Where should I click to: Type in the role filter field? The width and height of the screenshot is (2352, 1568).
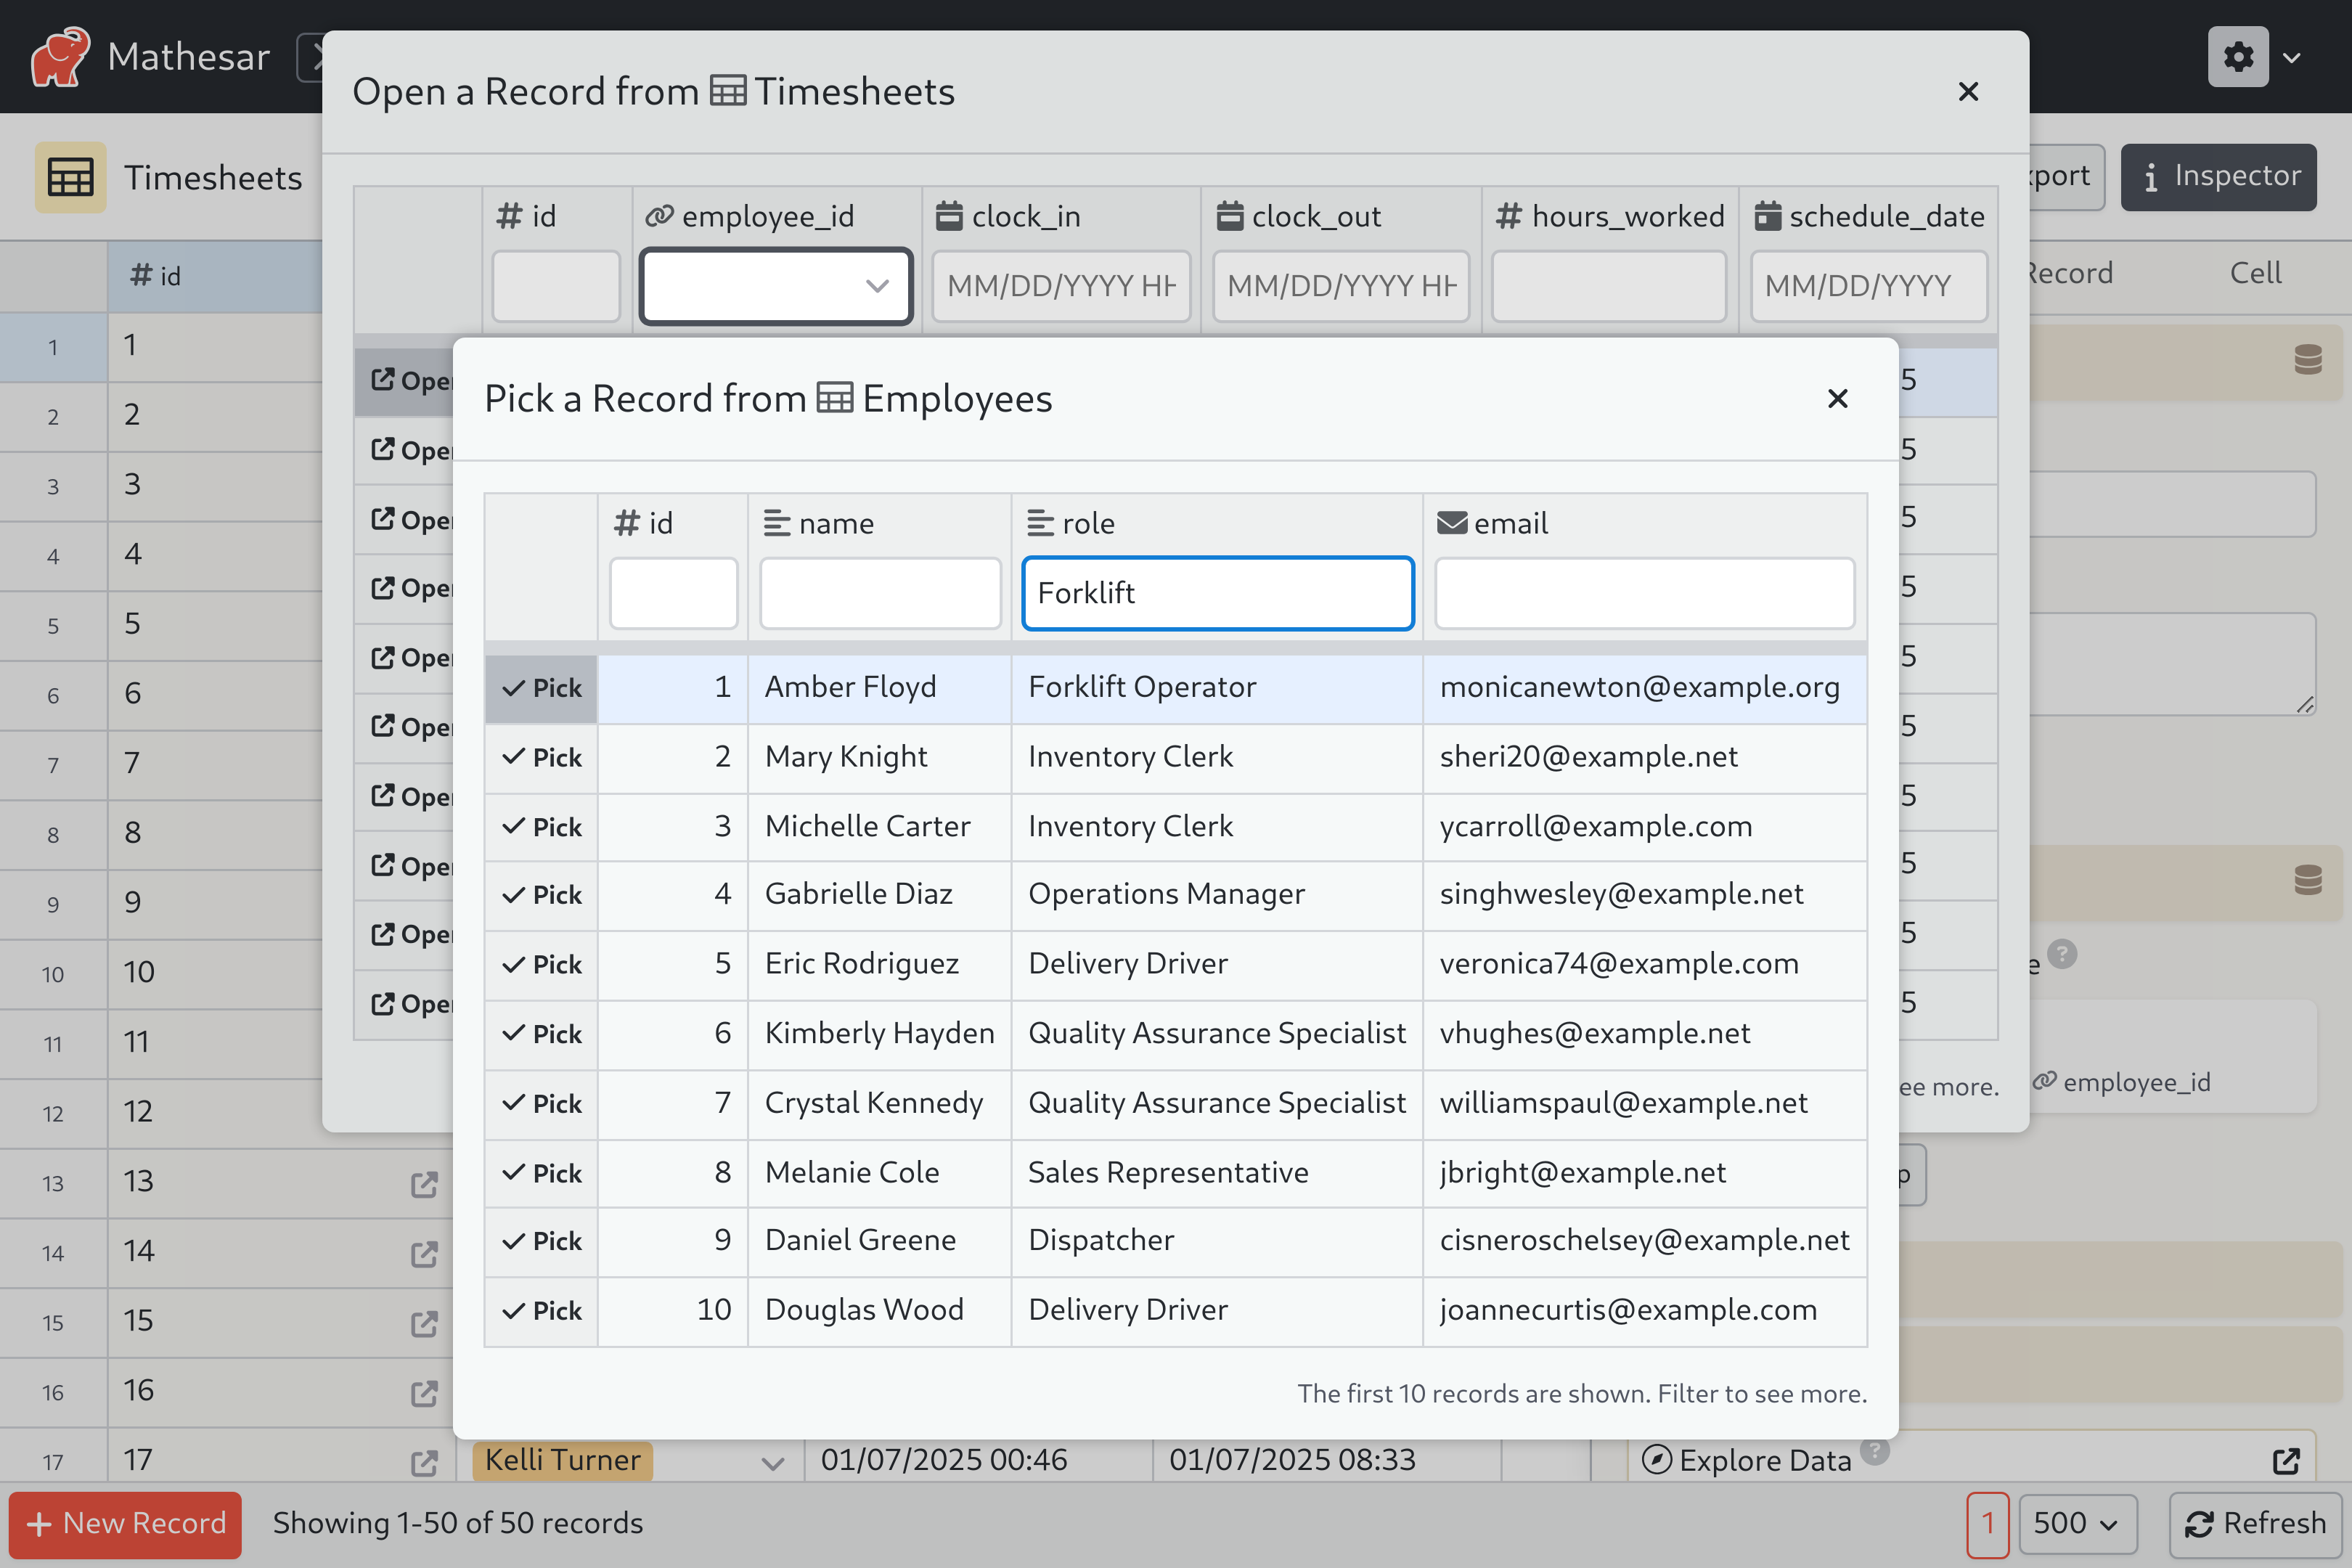click(x=1220, y=592)
